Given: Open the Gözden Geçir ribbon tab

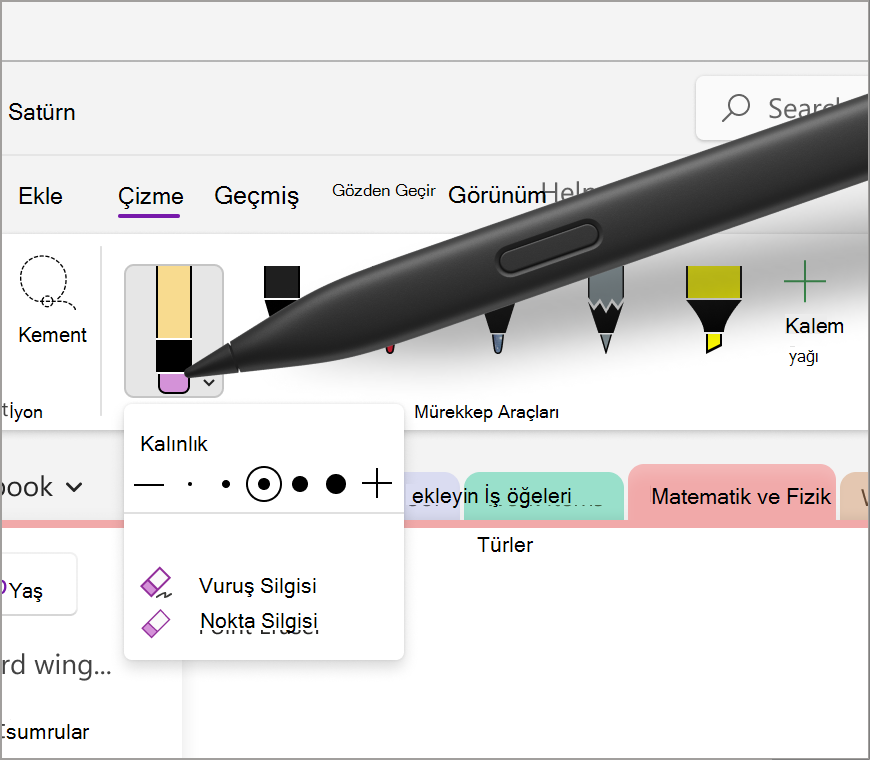Looking at the screenshot, I should pos(384,191).
